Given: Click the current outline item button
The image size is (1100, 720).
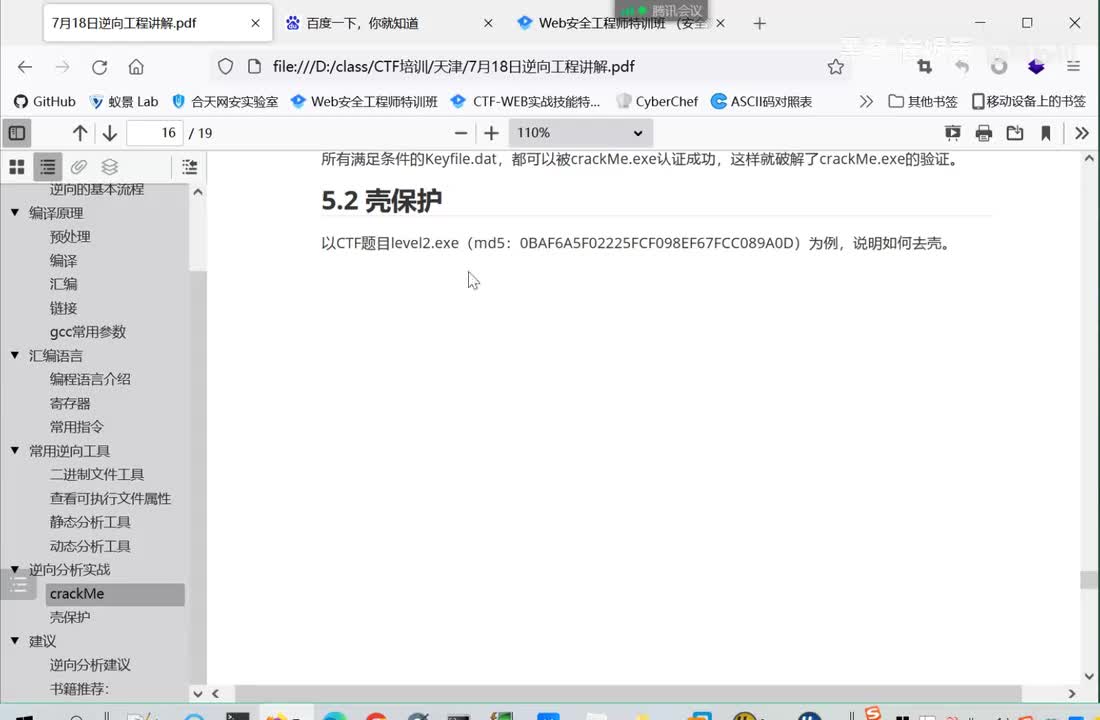Looking at the screenshot, I should 189,166.
